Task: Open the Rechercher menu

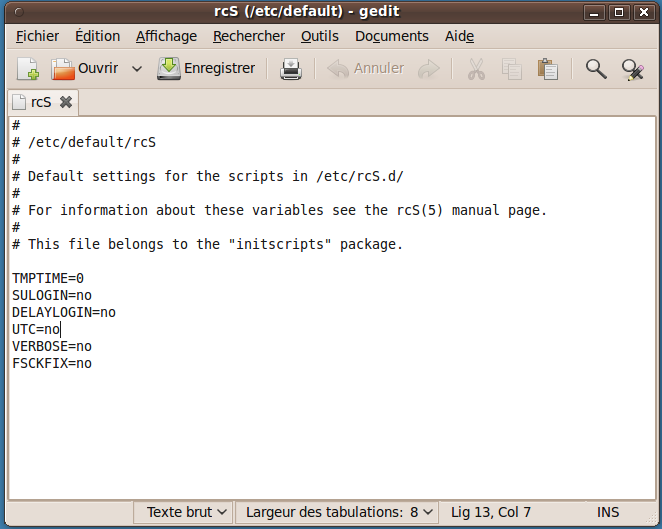Action: coord(249,36)
